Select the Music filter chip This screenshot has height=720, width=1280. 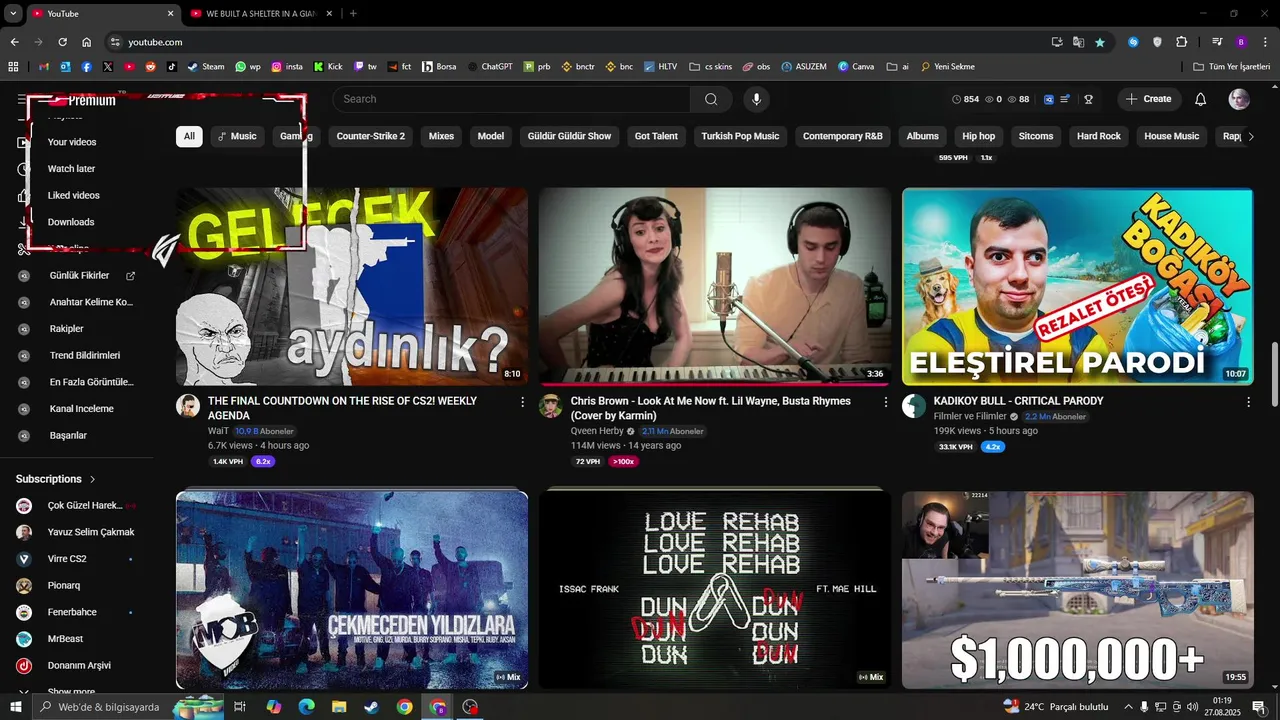pos(237,136)
